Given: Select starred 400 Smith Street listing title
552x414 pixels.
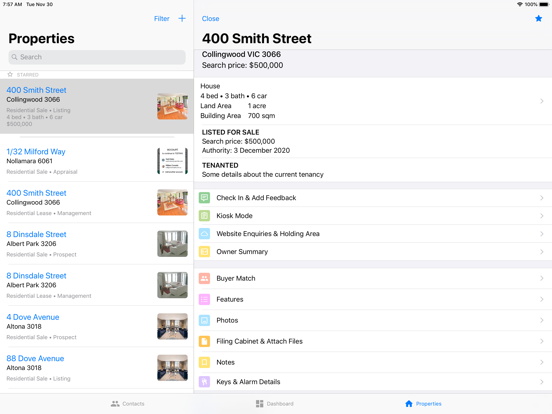Looking at the screenshot, I should 36,90.
